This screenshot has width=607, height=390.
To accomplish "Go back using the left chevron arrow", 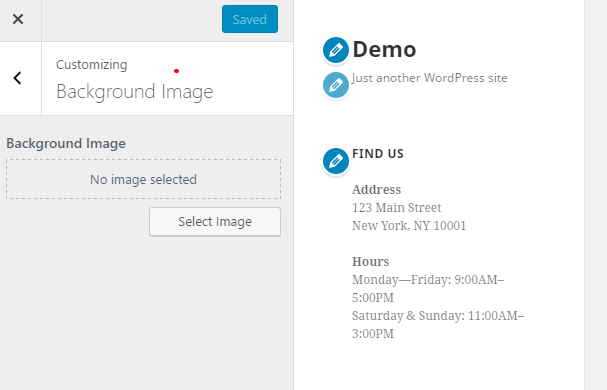I will (x=17, y=78).
